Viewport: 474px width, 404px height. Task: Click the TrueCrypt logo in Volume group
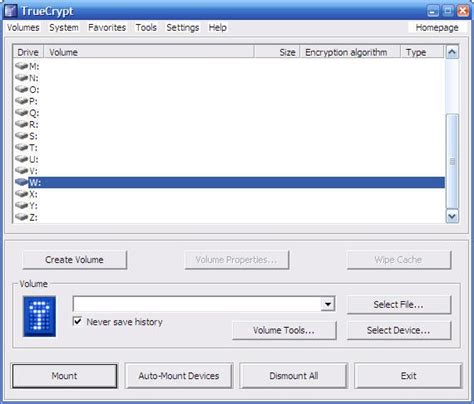39,316
